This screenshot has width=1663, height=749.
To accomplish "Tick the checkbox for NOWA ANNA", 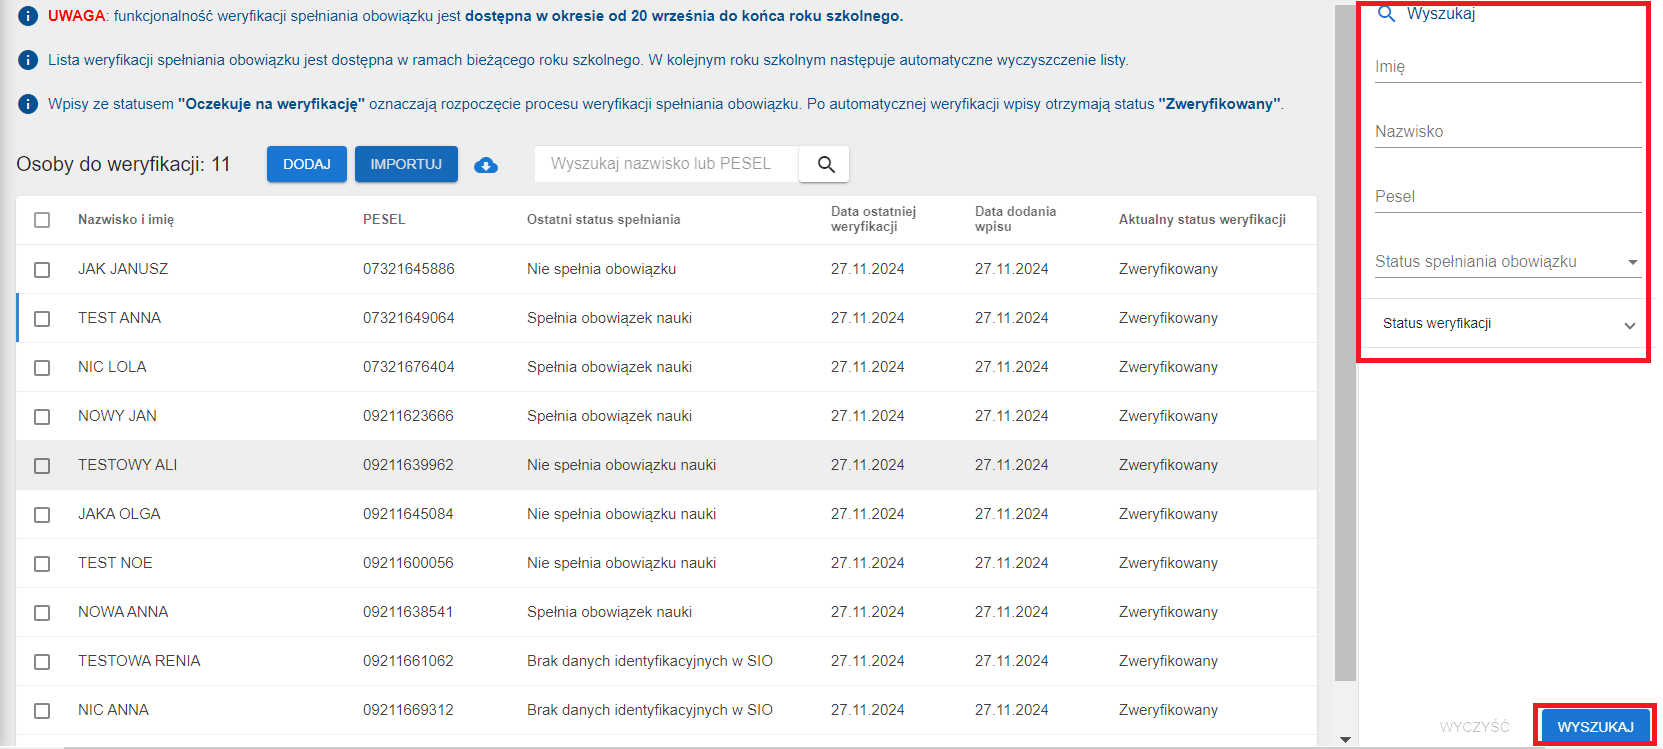I will click(x=42, y=613).
